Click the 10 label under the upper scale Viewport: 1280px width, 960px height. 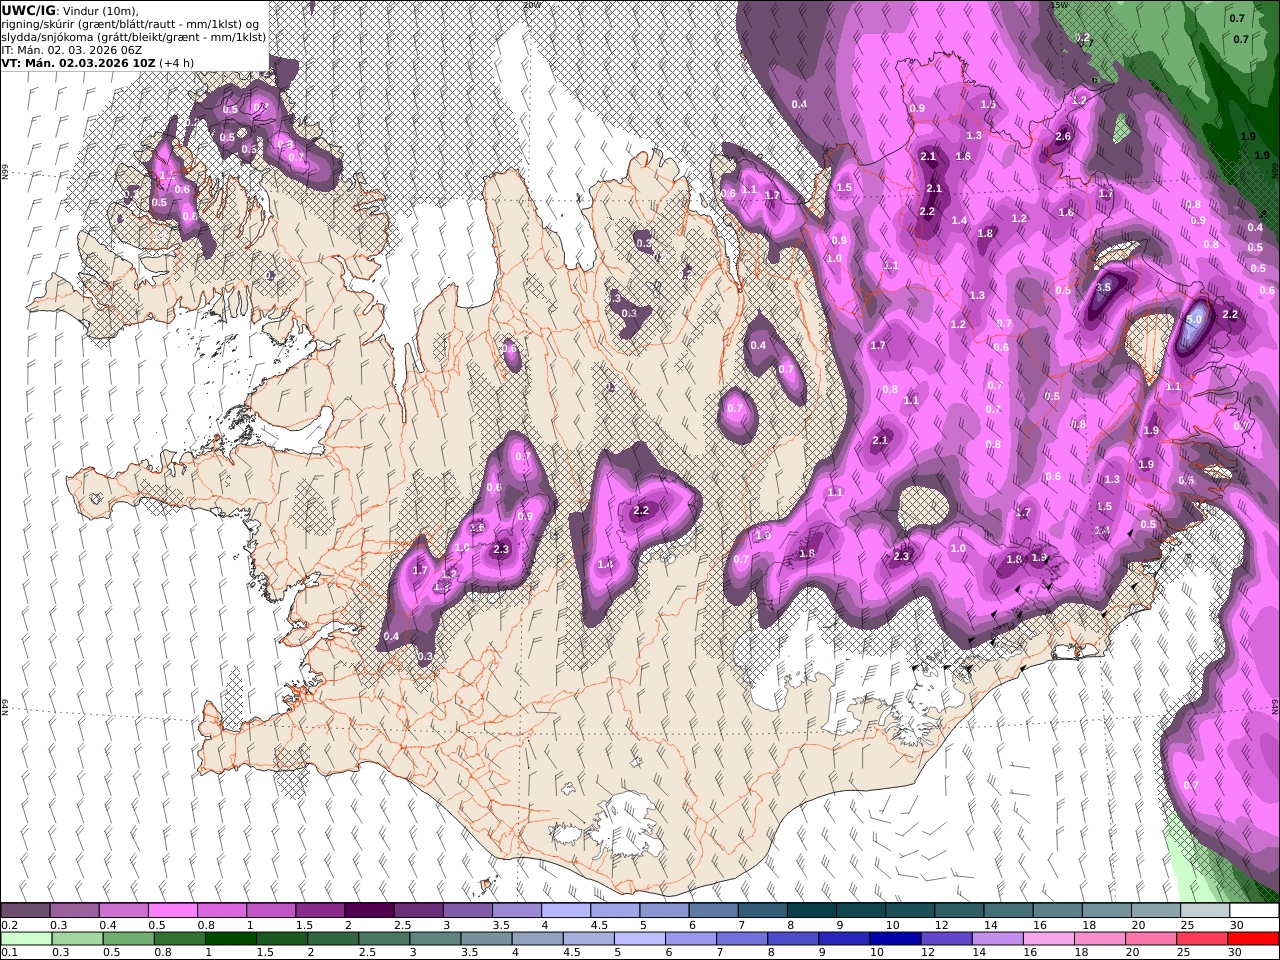click(x=893, y=925)
